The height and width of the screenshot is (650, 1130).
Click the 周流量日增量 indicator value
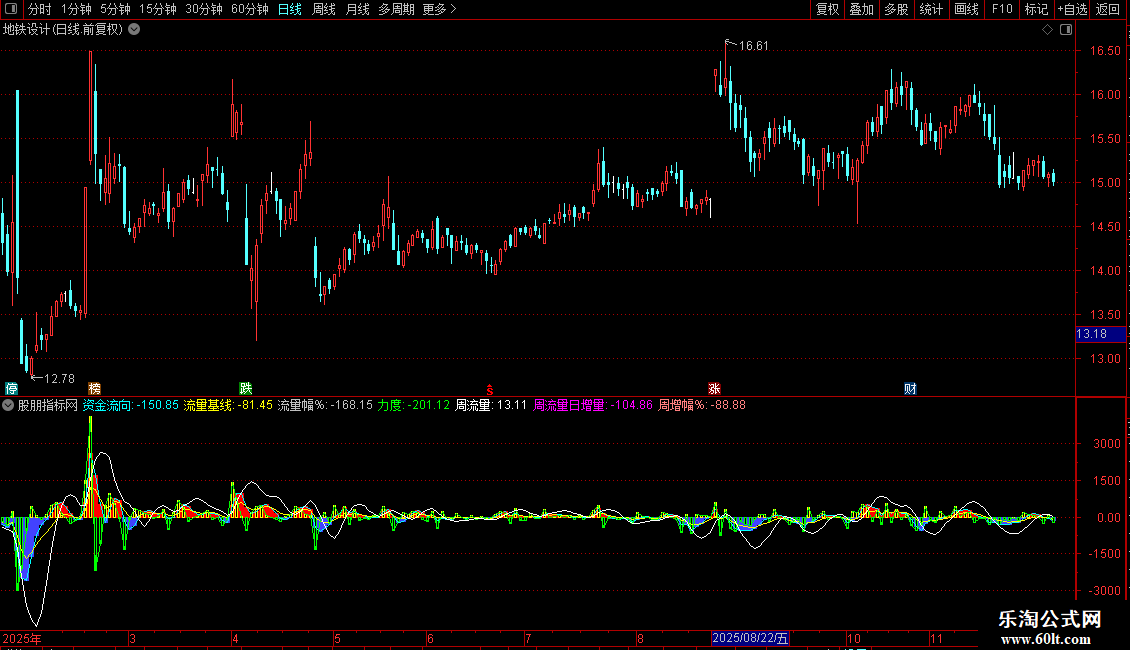(592, 405)
